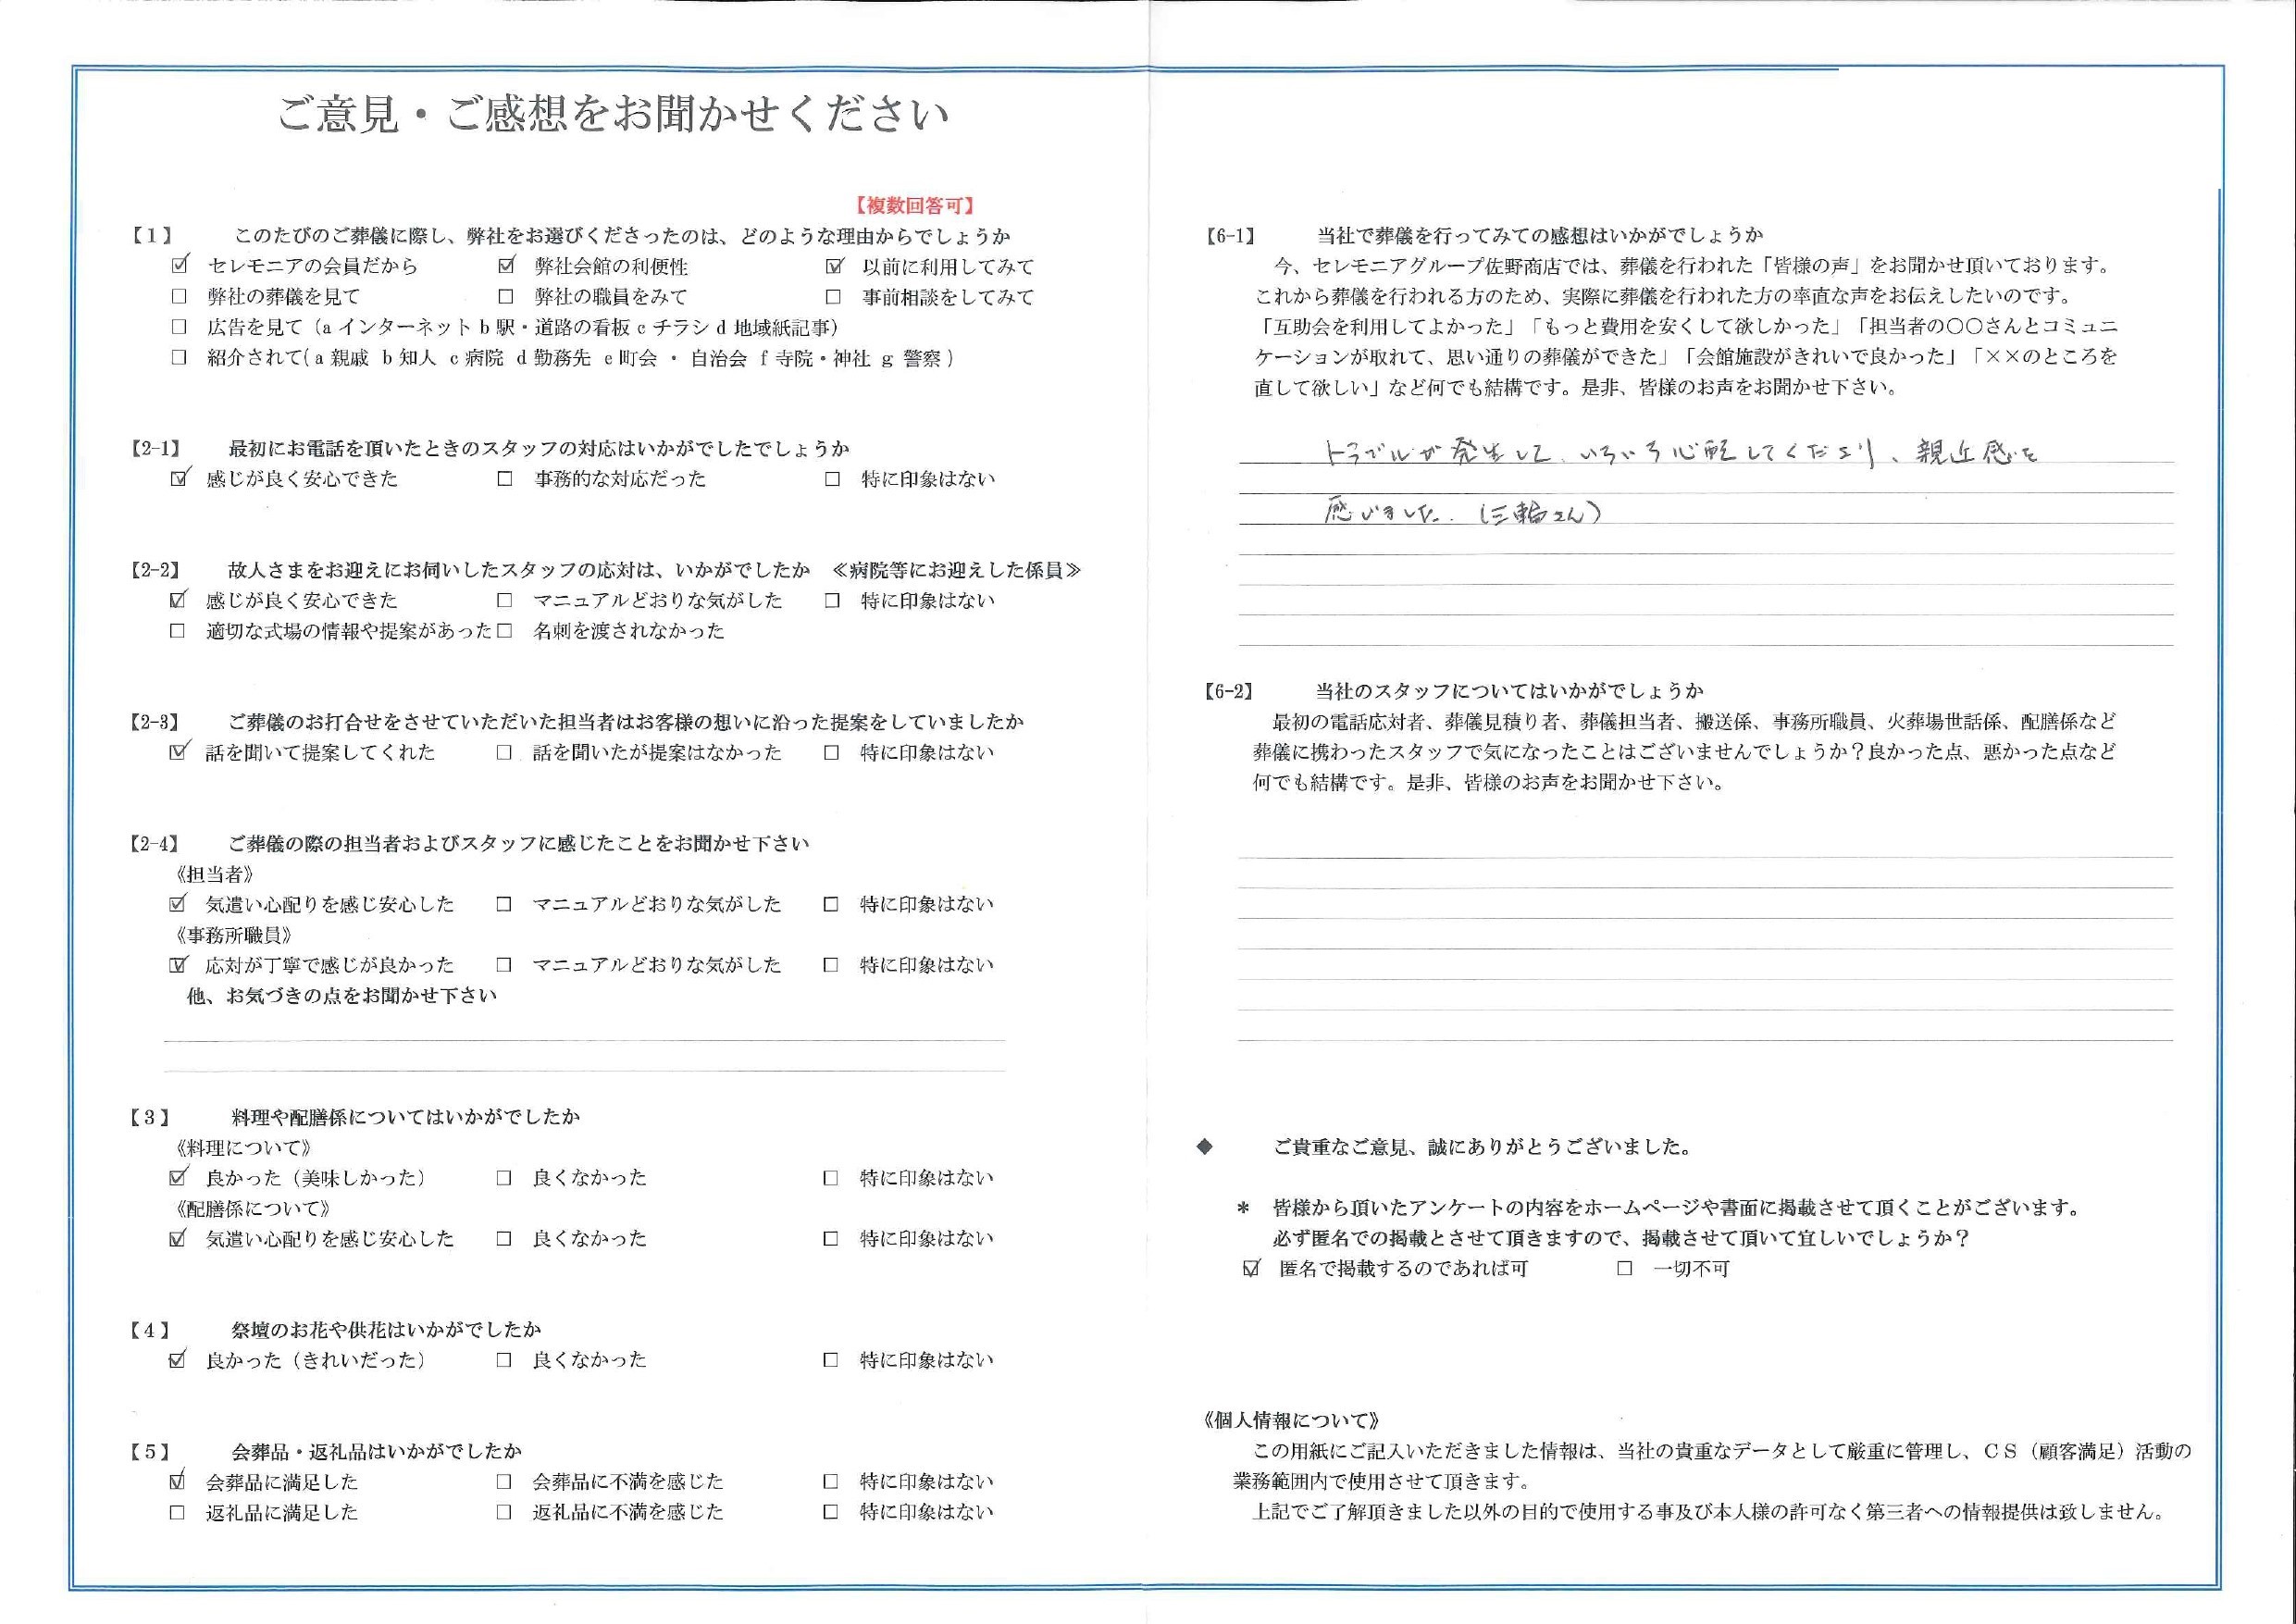The height and width of the screenshot is (1624, 2296).
Task: Click the '《事務所職員》' sub-heading
Action: (233, 935)
